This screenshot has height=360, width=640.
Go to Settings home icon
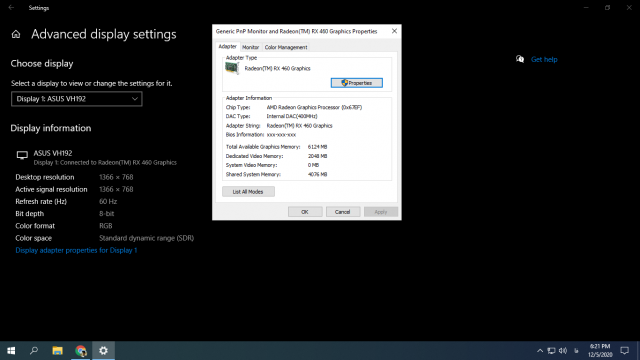pyautogui.click(x=16, y=34)
